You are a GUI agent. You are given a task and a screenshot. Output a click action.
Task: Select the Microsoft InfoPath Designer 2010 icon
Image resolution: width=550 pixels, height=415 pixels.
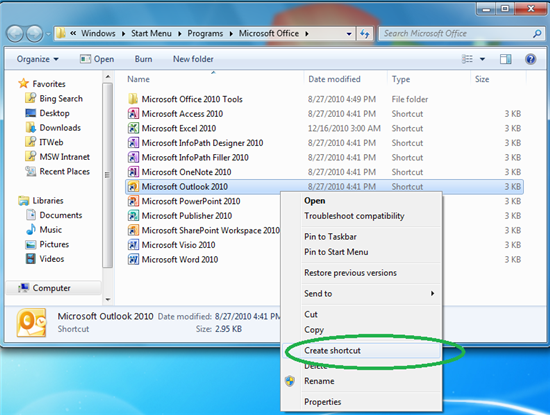click(133, 143)
